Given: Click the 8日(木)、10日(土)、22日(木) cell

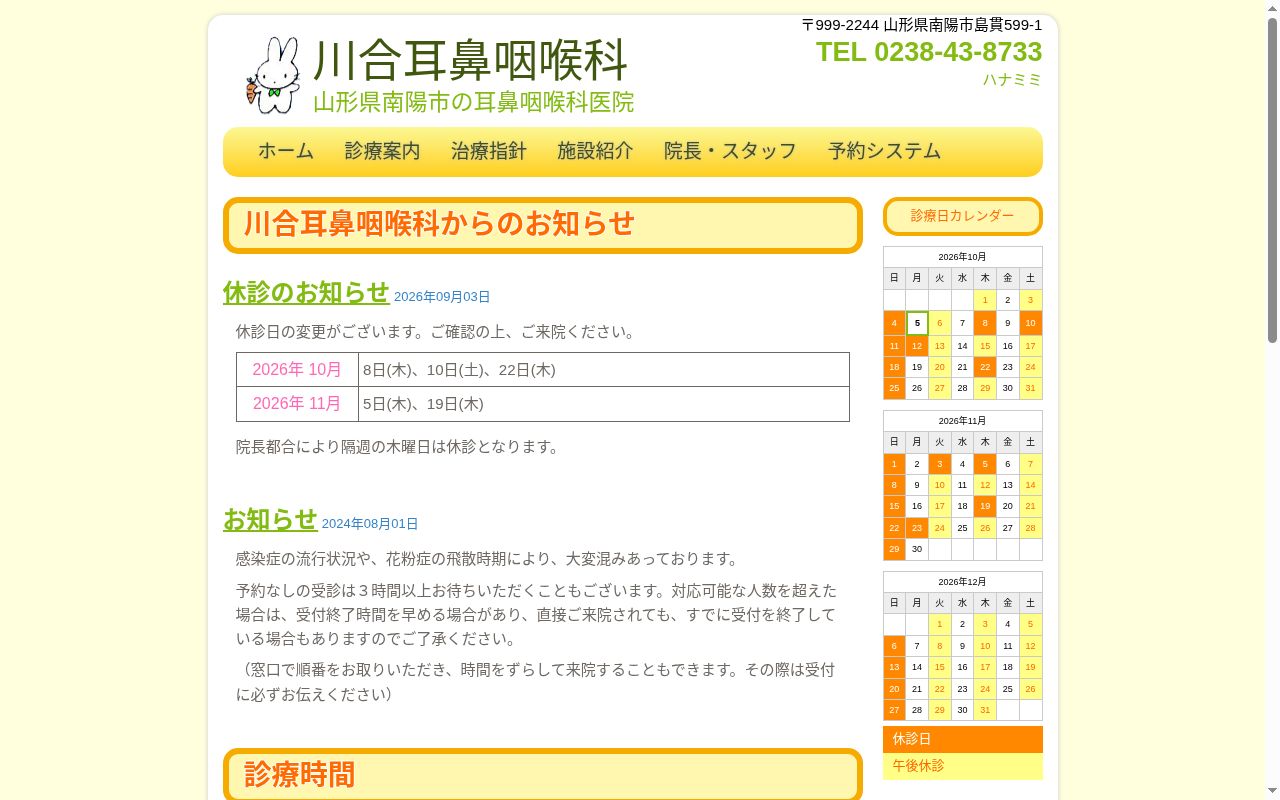Looking at the screenshot, I should pyautogui.click(x=604, y=370).
